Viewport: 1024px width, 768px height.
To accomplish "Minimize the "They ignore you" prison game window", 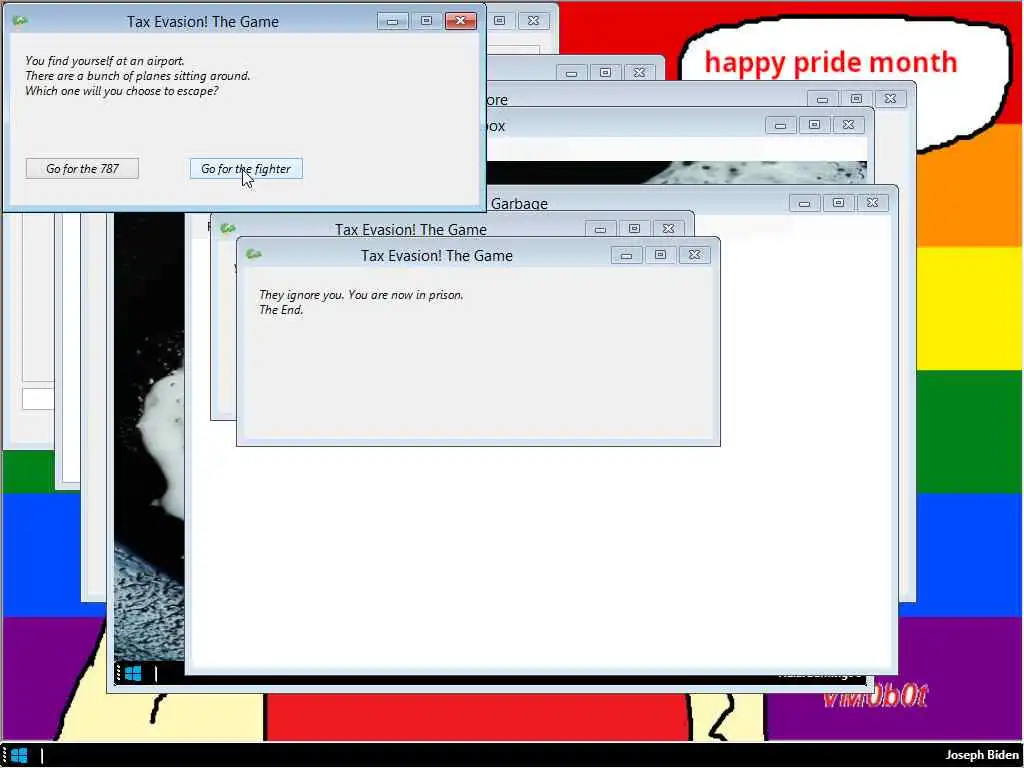I will click(626, 255).
